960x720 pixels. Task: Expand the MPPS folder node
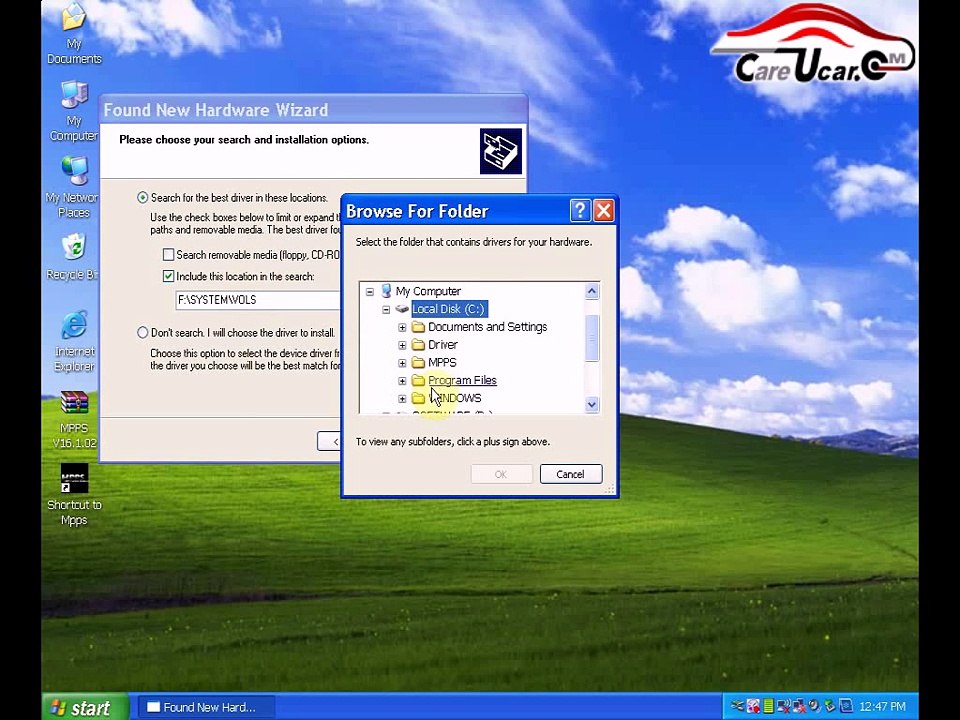(402, 363)
